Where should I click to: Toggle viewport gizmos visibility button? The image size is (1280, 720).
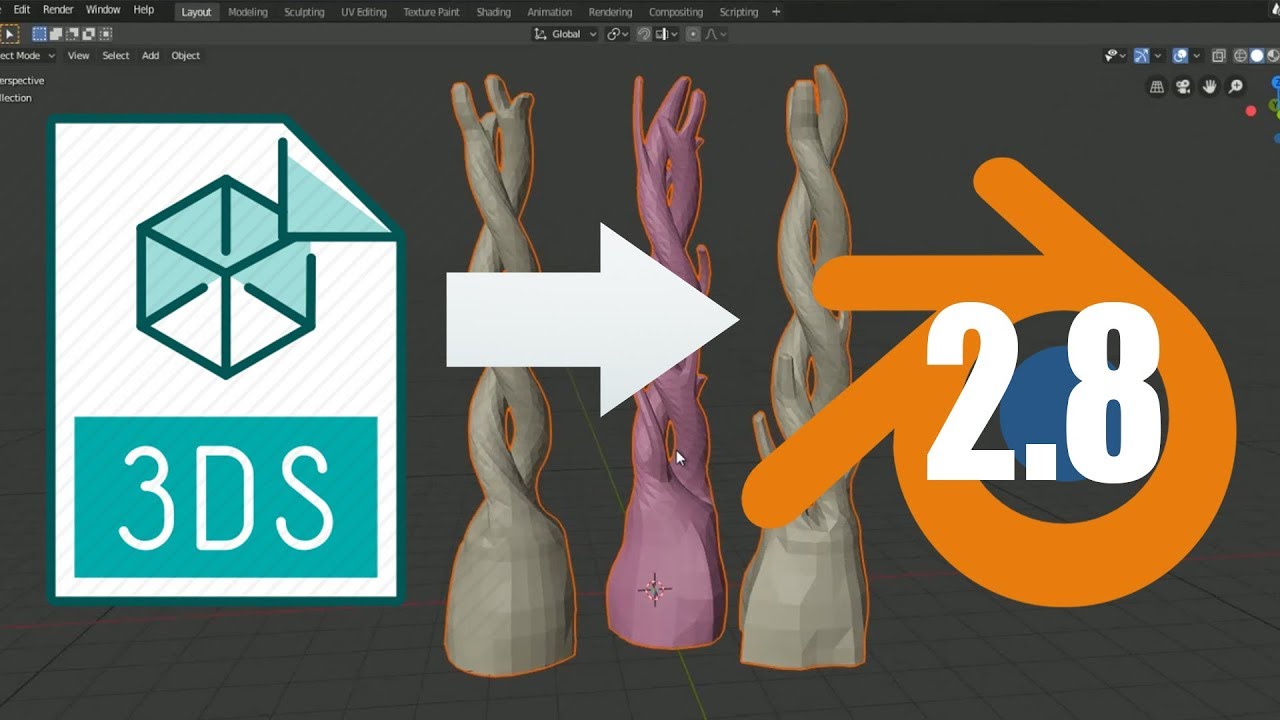[x=1141, y=56]
